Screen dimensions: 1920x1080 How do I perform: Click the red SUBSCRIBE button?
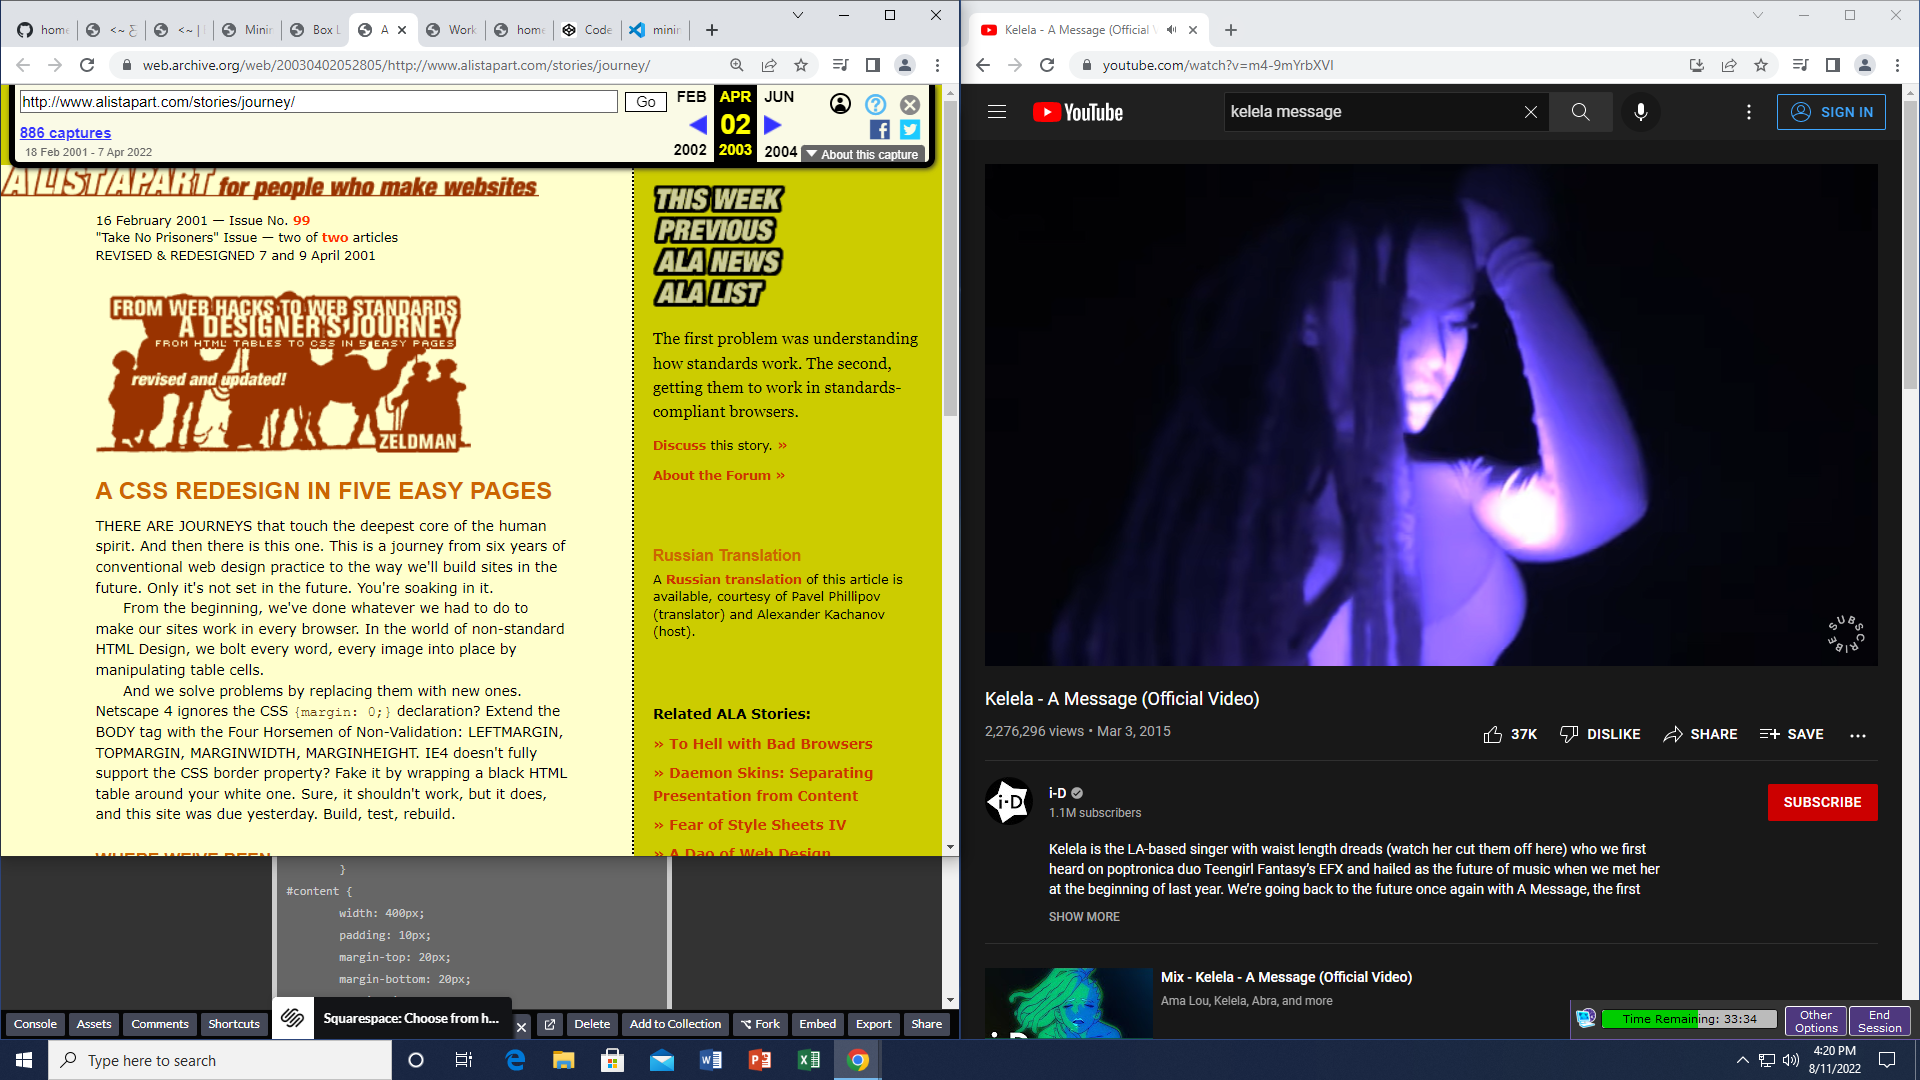click(1822, 802)
